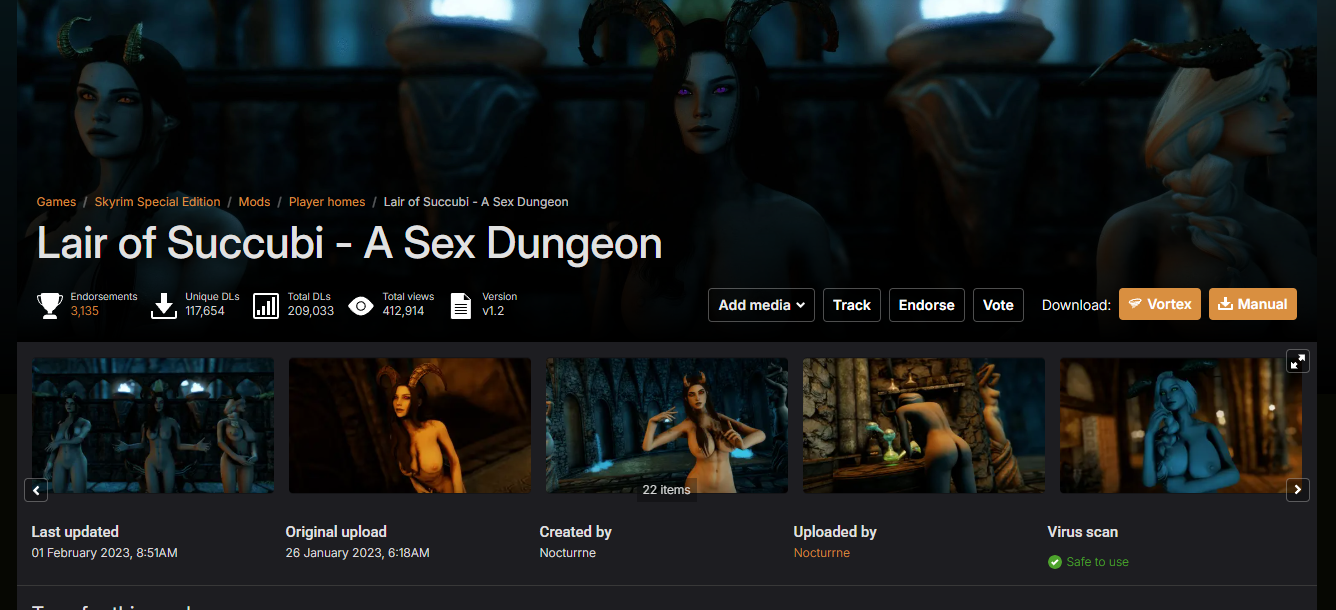Open the Skyrim Special Edition breadcrumb link
The image size is (1336, 610).
[157, 202]
